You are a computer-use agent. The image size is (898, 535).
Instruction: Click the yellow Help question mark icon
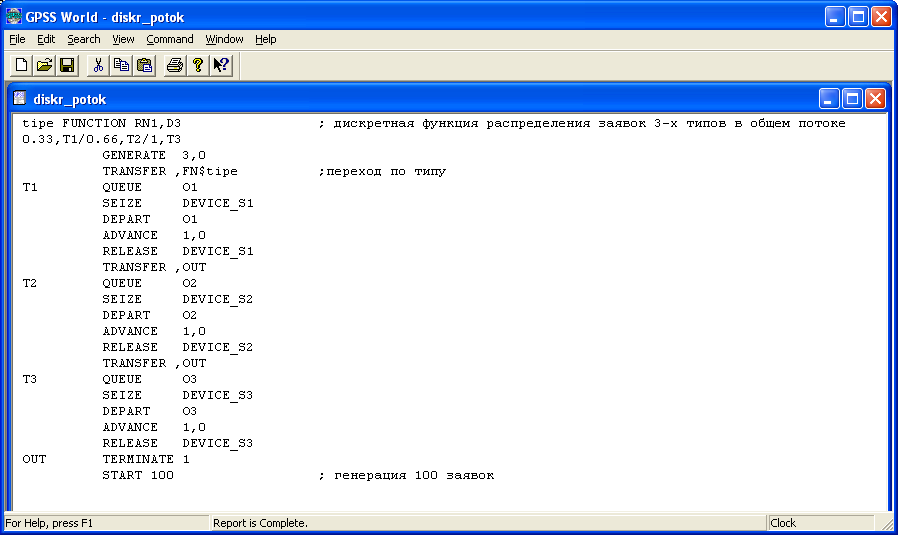198,65
